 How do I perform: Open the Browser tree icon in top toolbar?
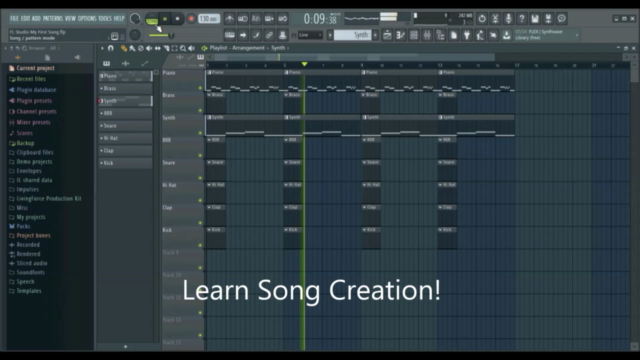click(x=440, y=35)
